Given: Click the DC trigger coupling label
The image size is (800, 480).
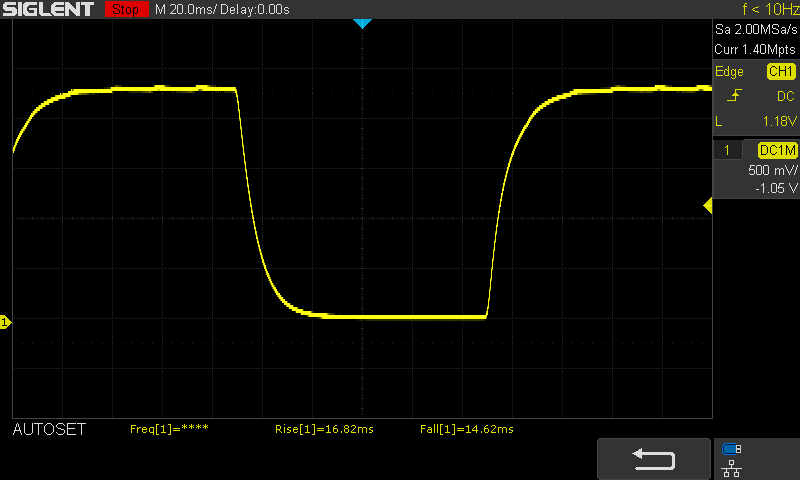Looking at the screenshot, I should pyautogui.click(x=786, y=96).
